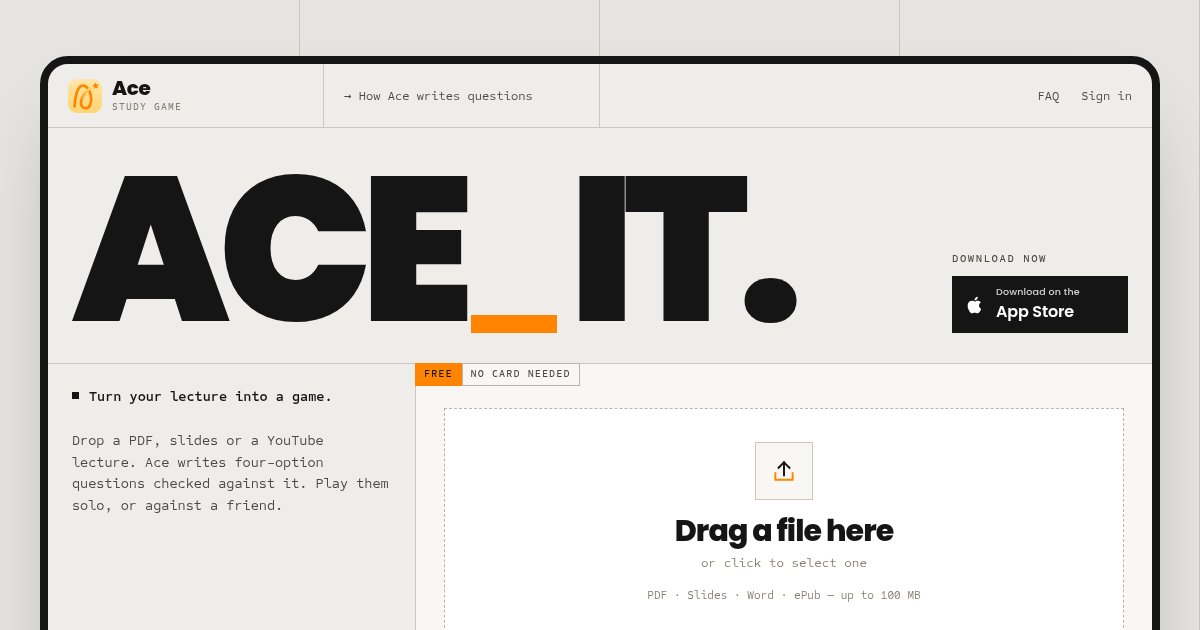Click the large 'ACE' headline letters
The height and width of the screenshot is (630, 1200).
point(270,249)
